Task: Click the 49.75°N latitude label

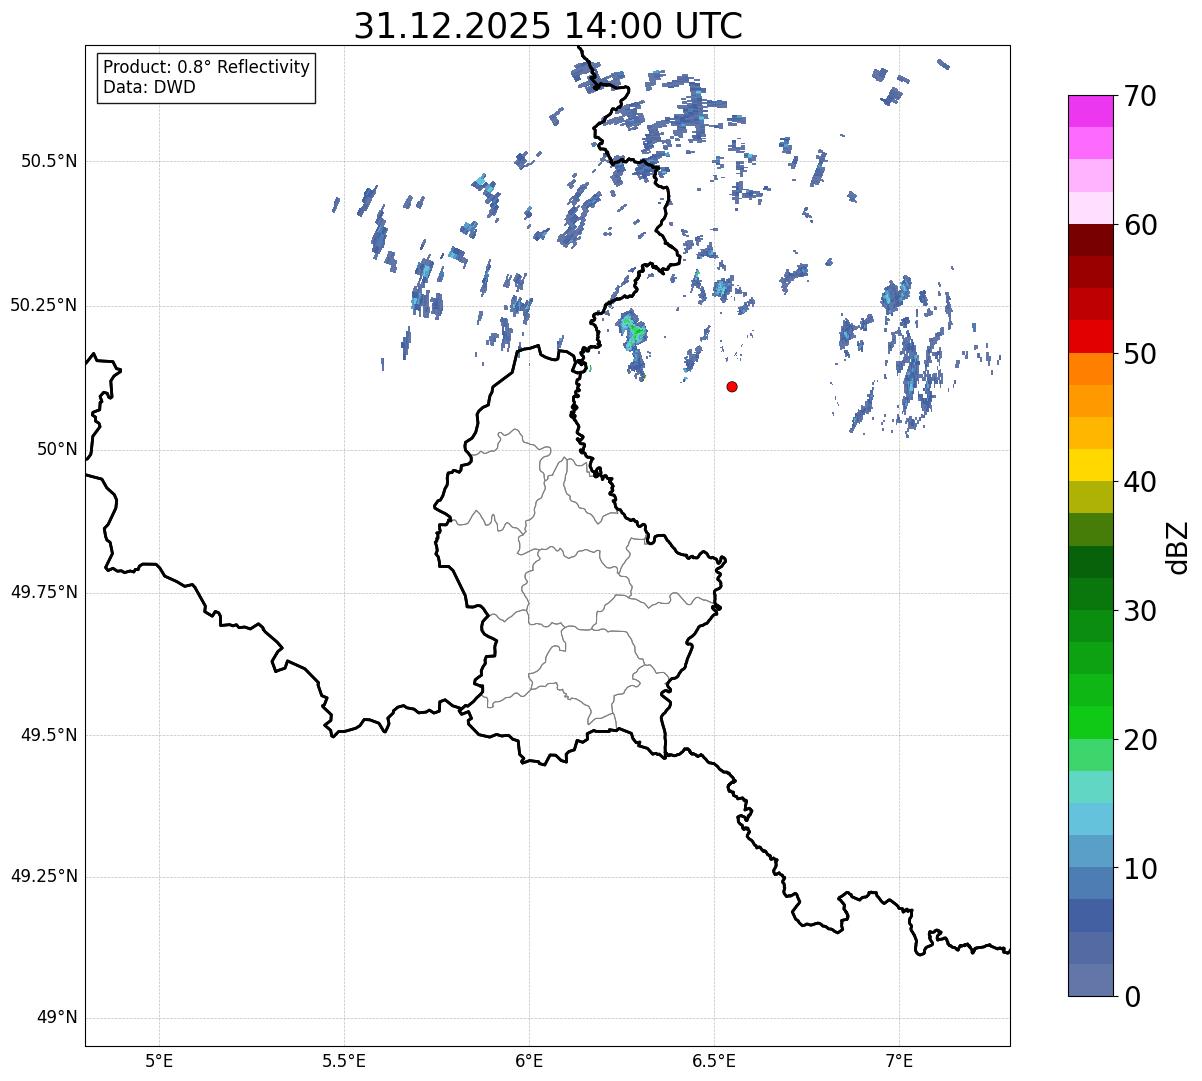Action: 44,592
